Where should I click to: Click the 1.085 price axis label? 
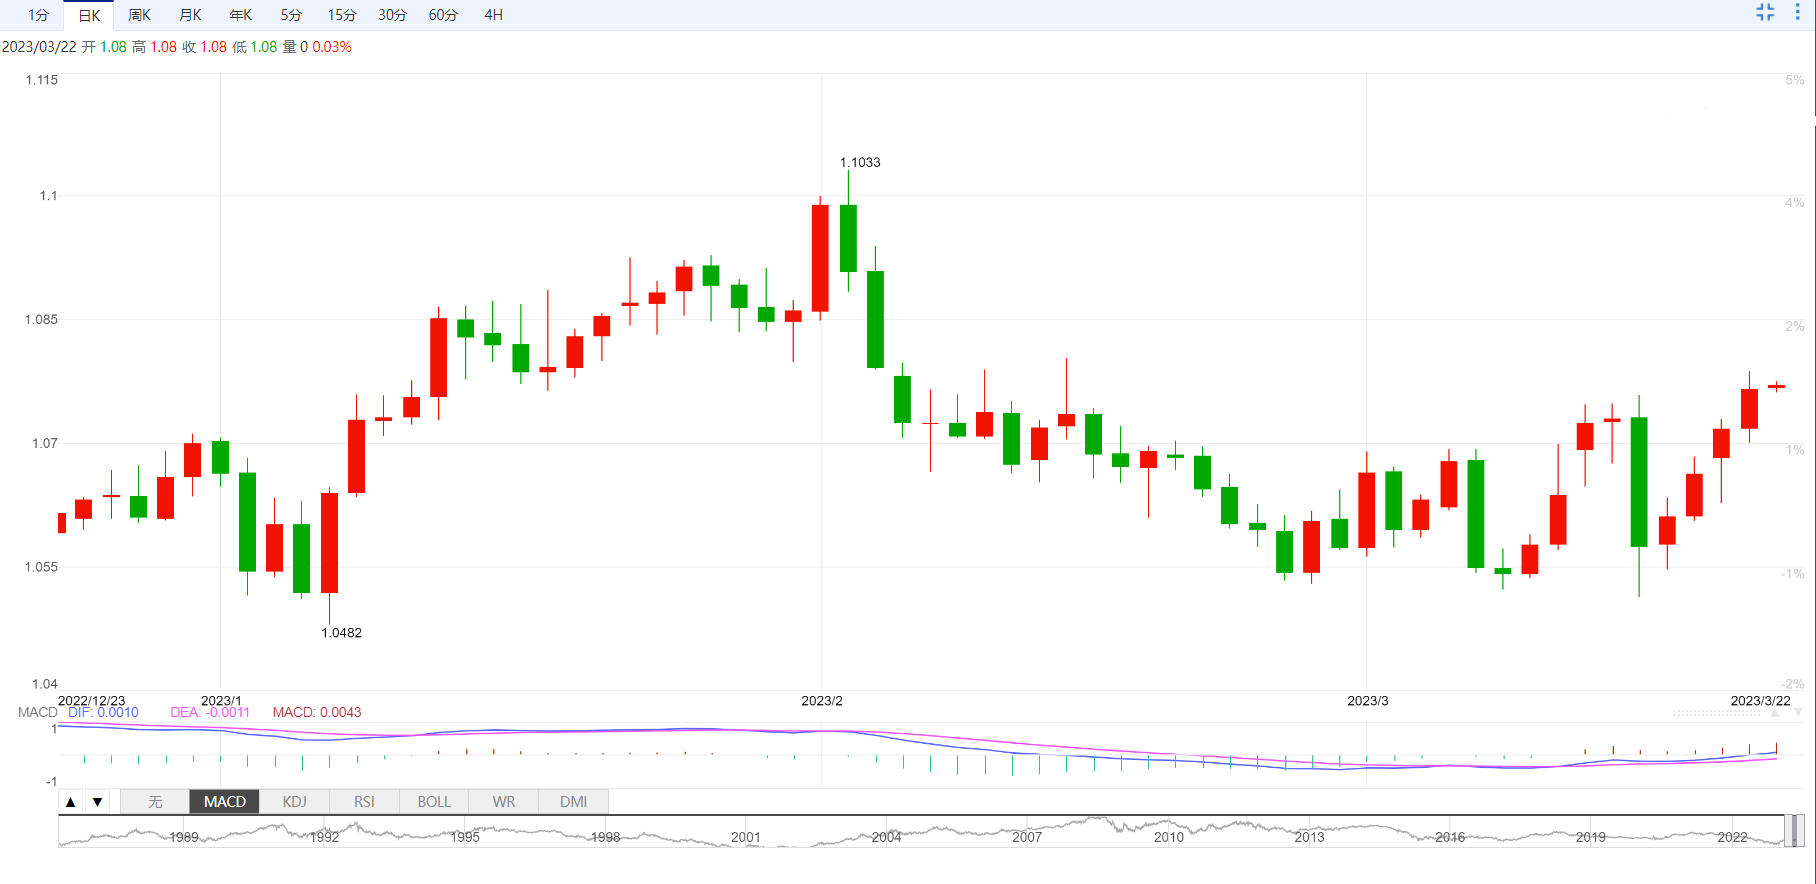(x=42, y=320)
